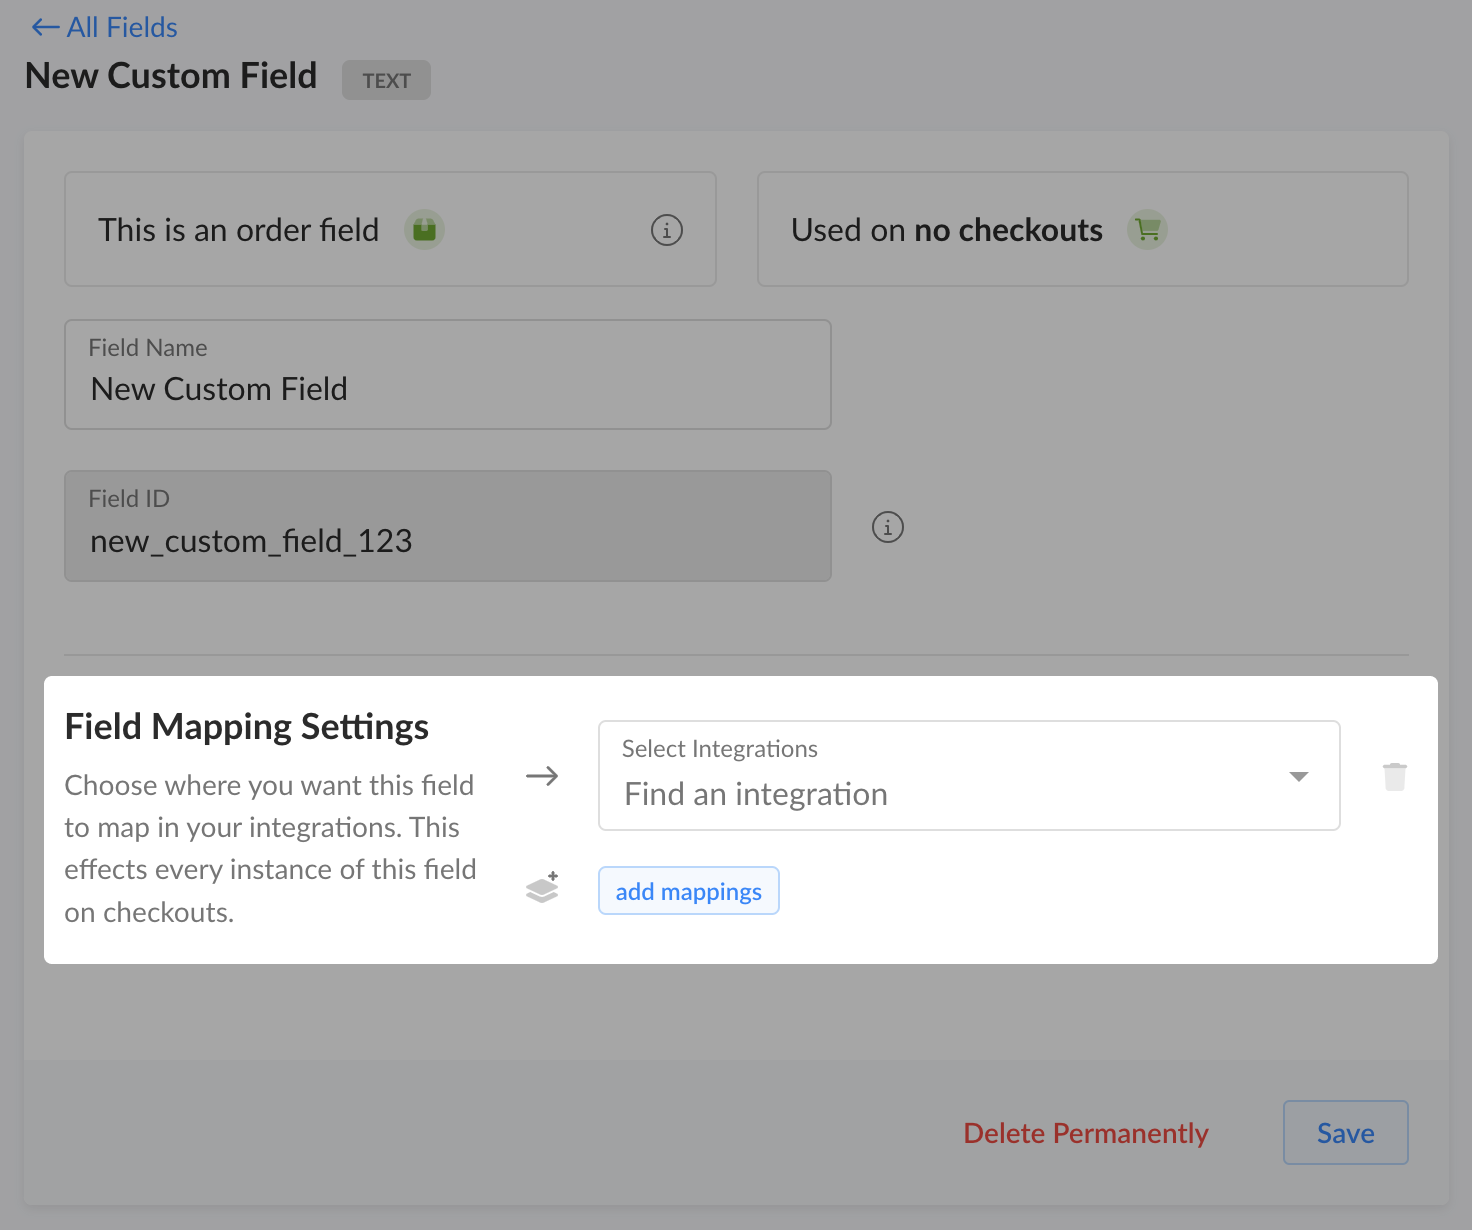Click the Field ID input box
Viewport: 1472px width, 1230px height.
coord(448,526)
